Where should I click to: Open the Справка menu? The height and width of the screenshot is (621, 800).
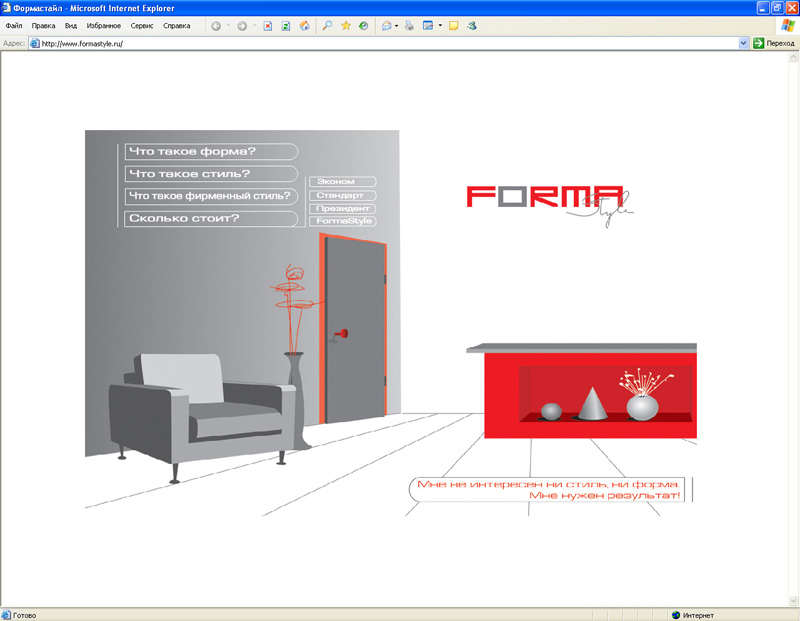point(177,26)
